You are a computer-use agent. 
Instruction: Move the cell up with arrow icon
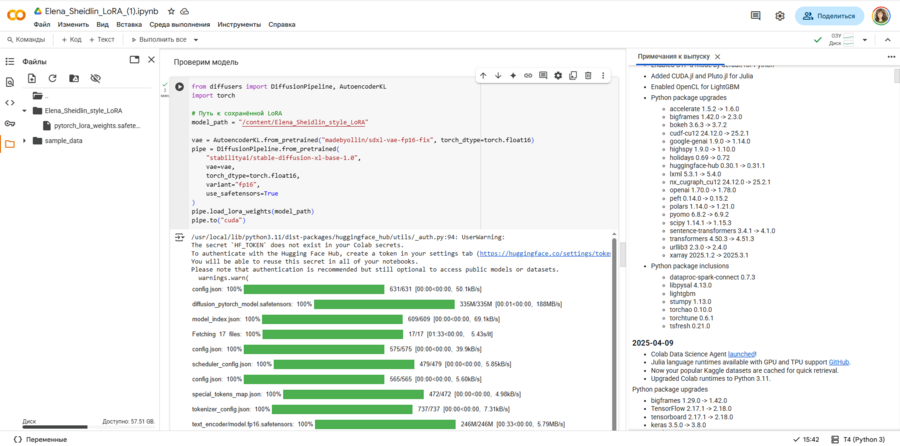click(x=483, y=75)
